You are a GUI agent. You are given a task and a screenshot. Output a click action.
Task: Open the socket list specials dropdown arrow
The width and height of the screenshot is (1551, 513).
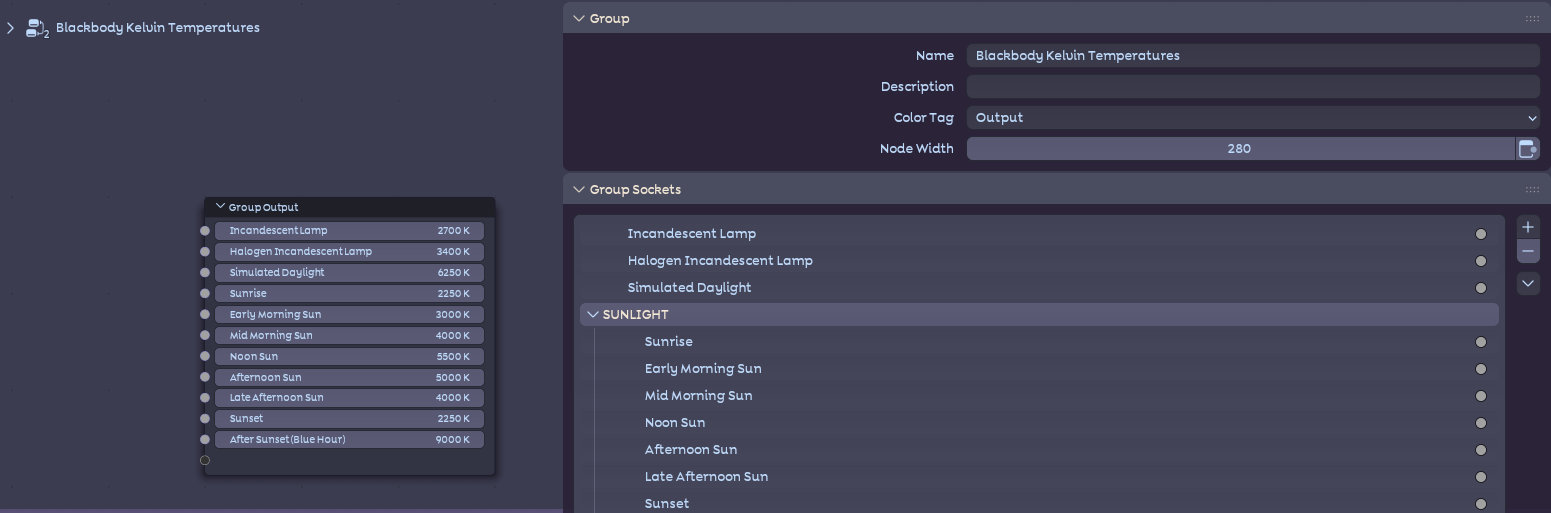tap(1528, 284)
